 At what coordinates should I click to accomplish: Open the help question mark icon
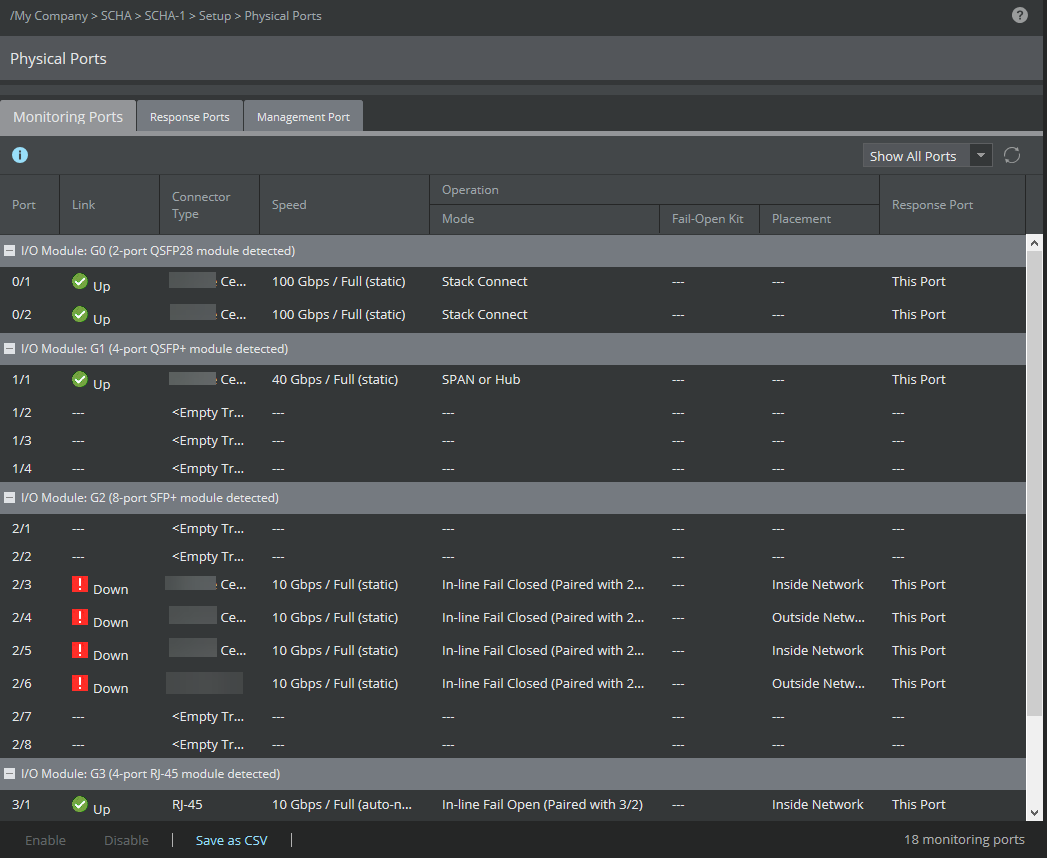[x=1020, y=15]
